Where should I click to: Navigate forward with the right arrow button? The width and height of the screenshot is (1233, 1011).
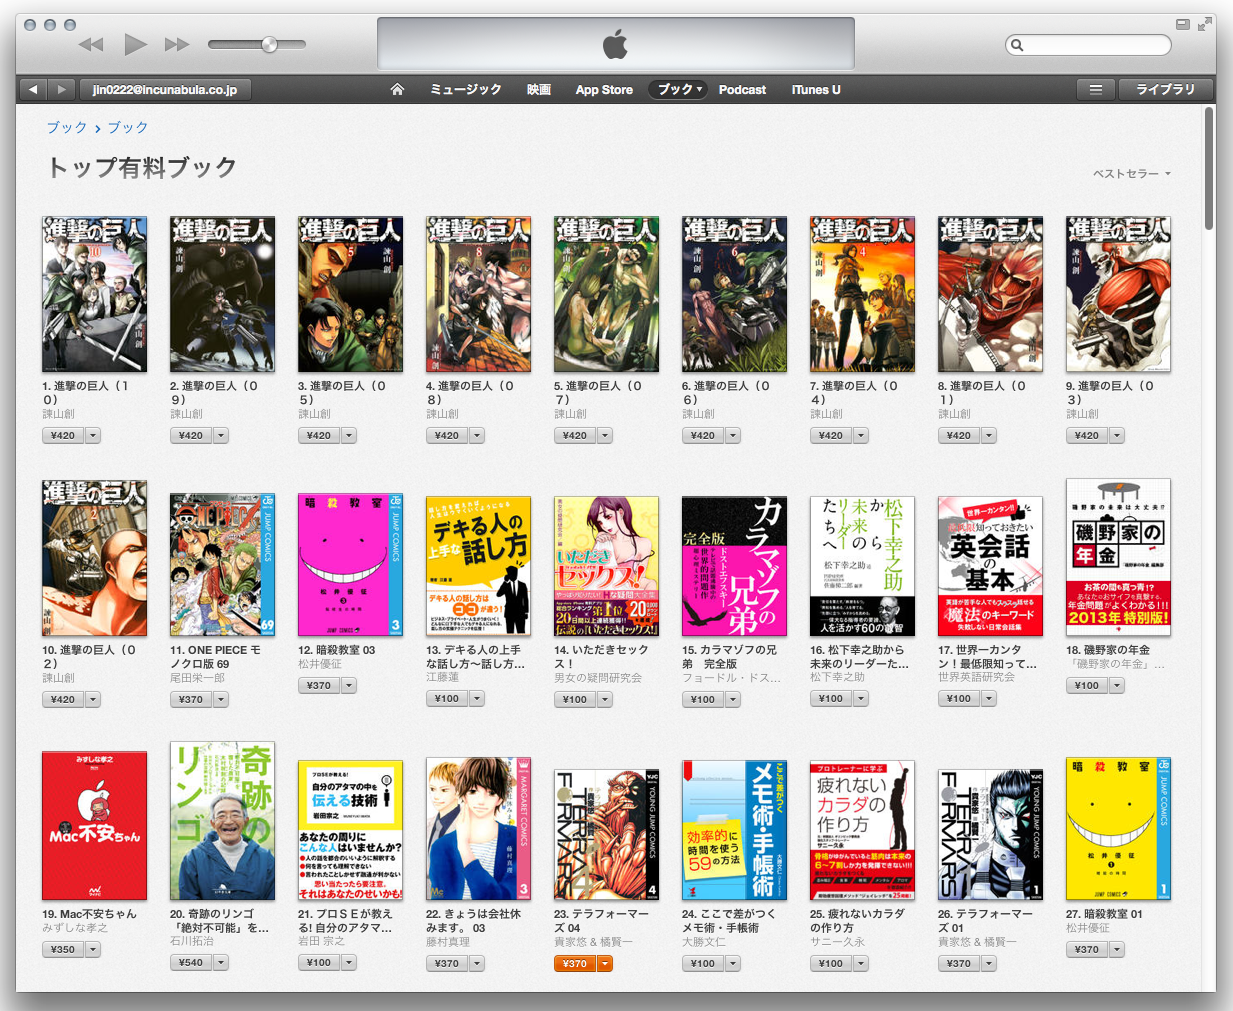(61, 89)
